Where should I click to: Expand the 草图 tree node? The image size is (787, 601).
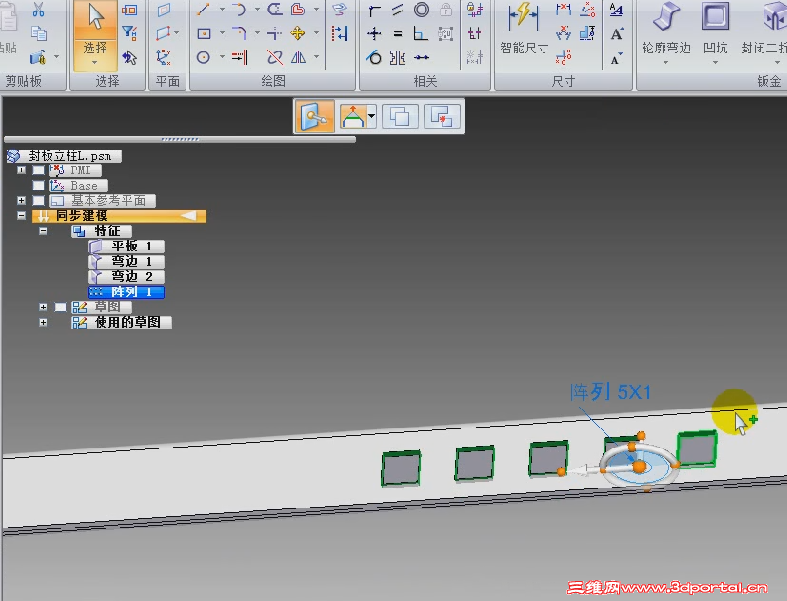[x=43, y=307]
